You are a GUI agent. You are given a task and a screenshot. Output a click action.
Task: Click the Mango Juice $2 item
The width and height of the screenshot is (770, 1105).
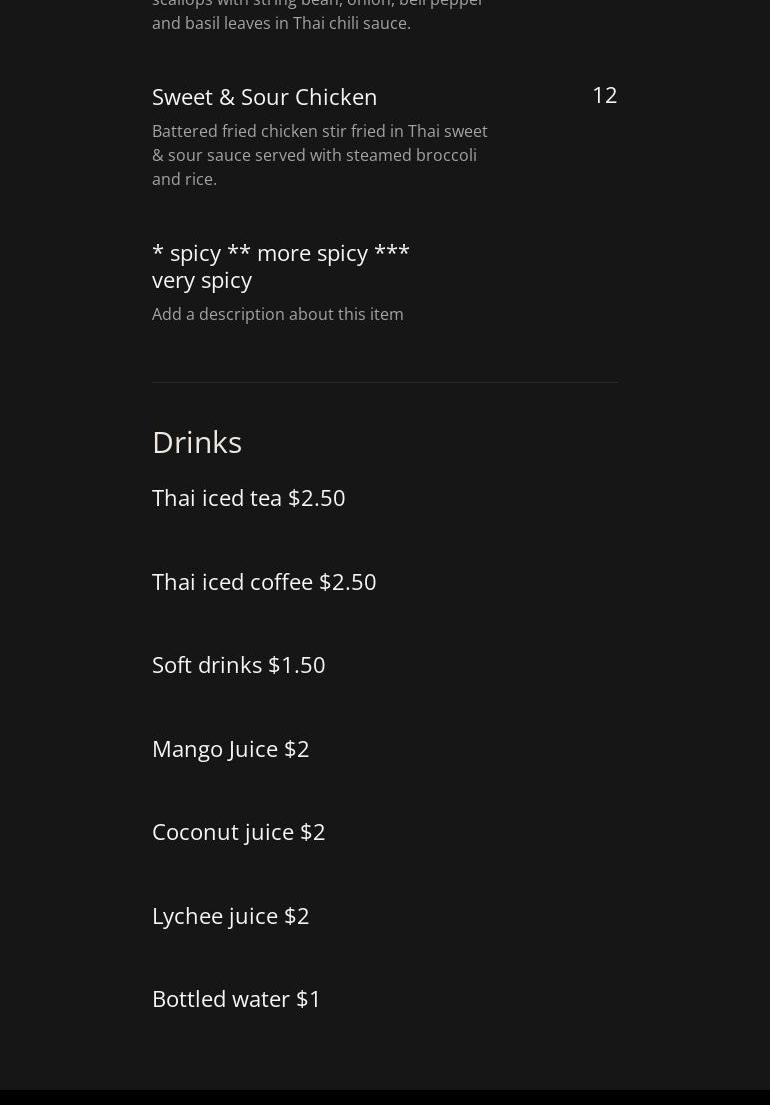pyautogui.click(x=230, y=748)
